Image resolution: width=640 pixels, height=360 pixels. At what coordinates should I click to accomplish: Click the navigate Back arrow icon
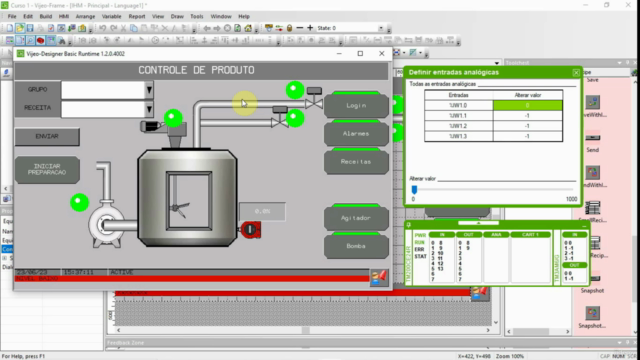click(207, 28)
